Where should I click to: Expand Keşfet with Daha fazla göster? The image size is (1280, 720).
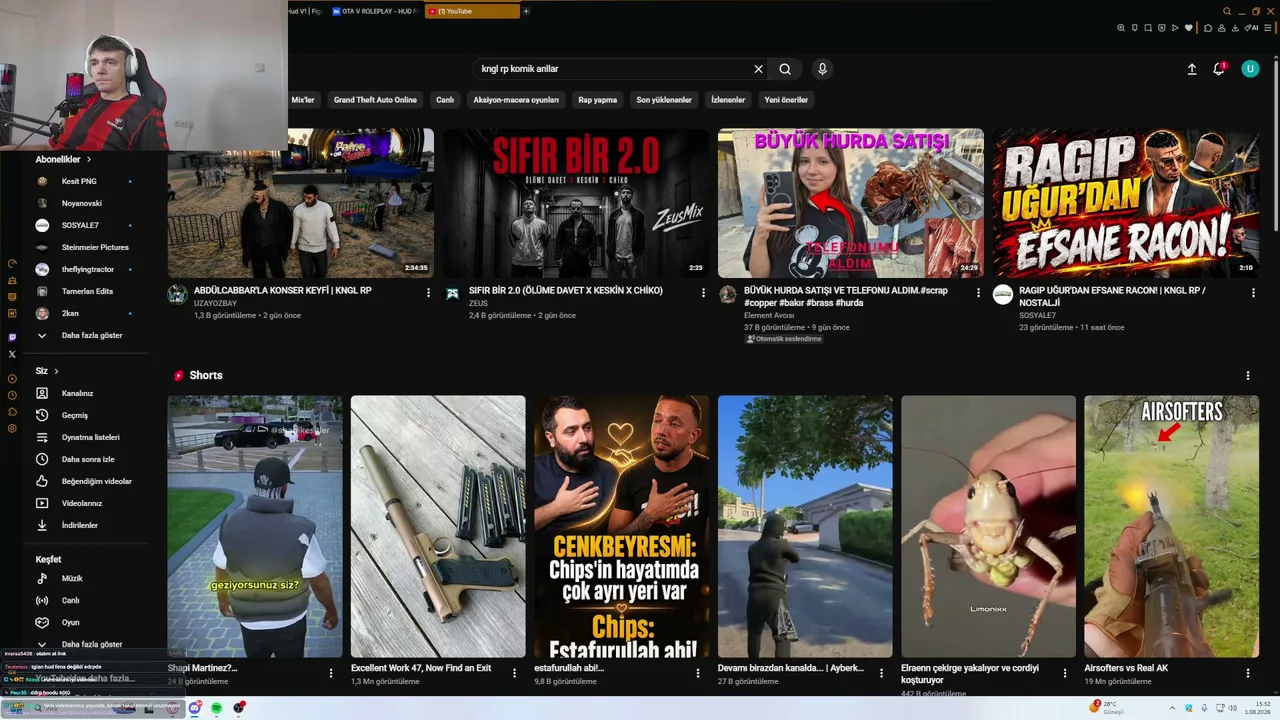coord(91,644)
